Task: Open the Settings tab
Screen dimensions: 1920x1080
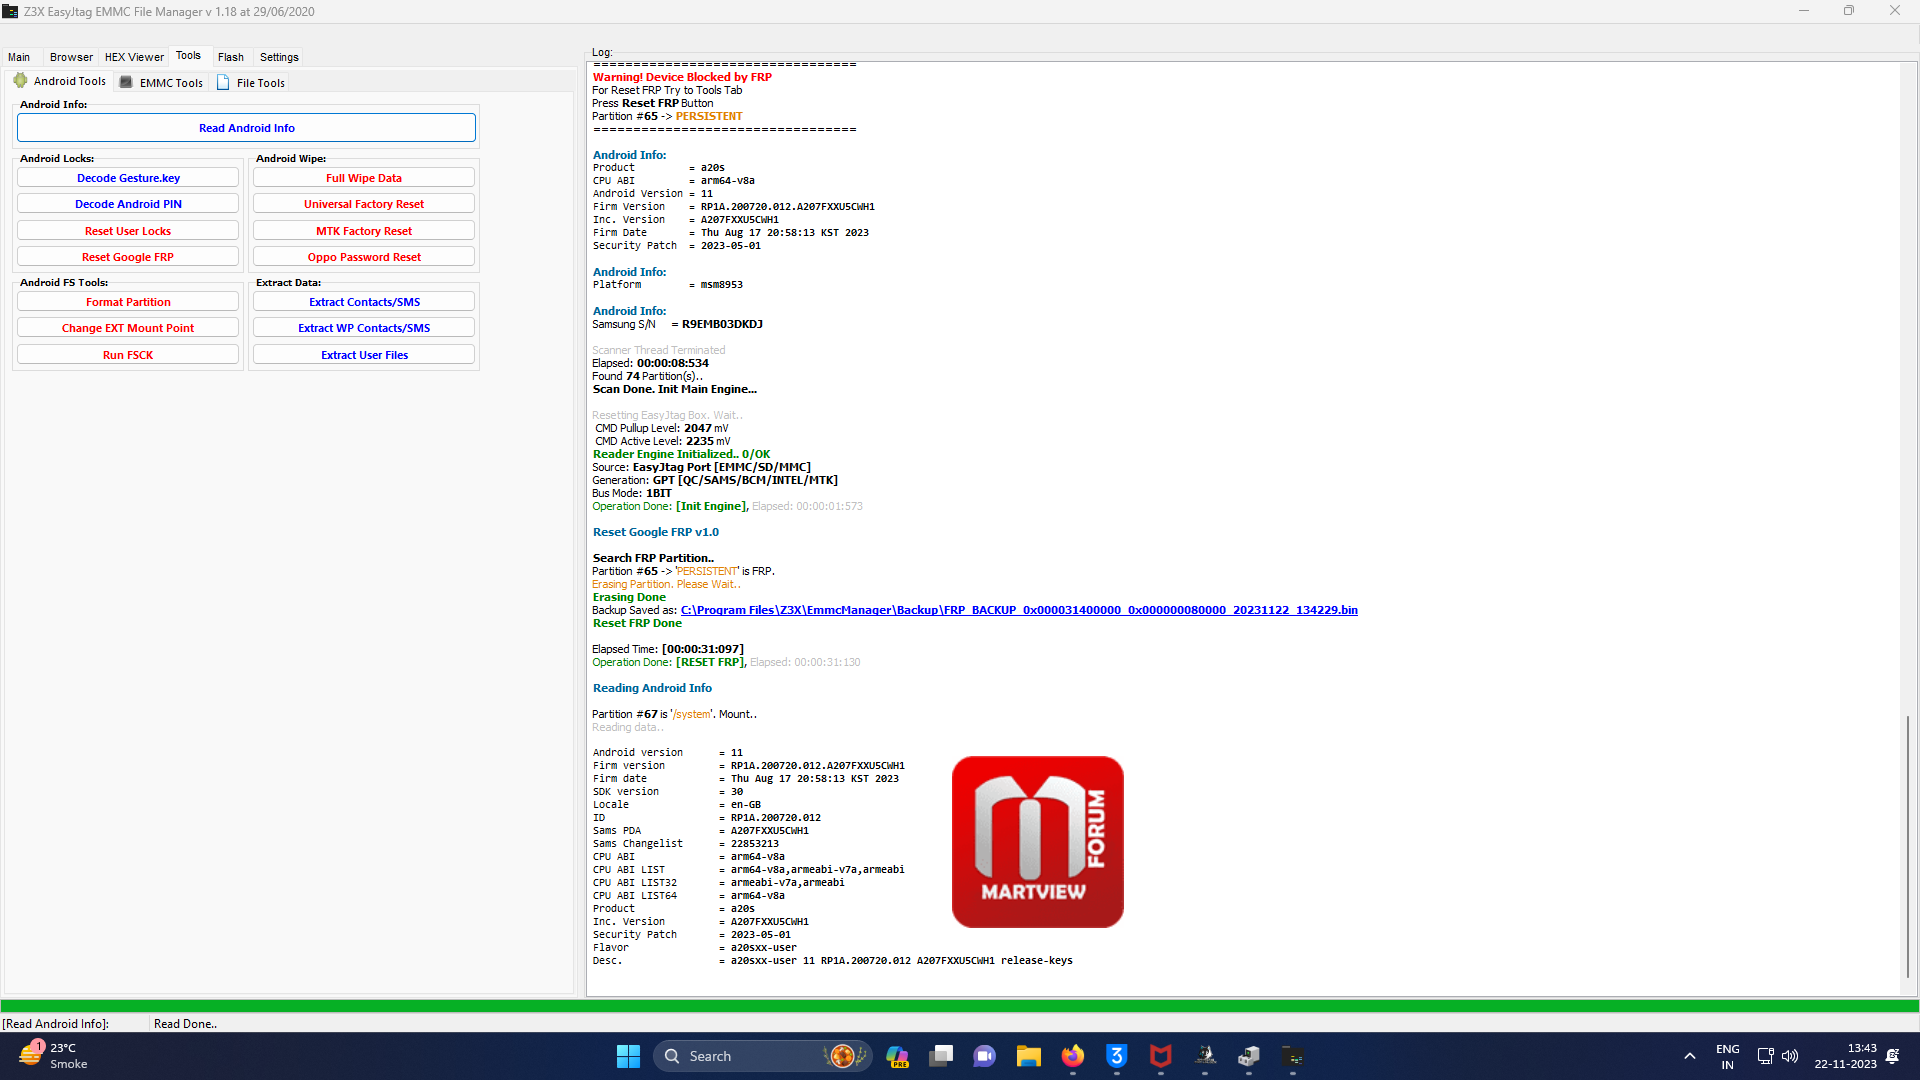Action: pos(279,57)
